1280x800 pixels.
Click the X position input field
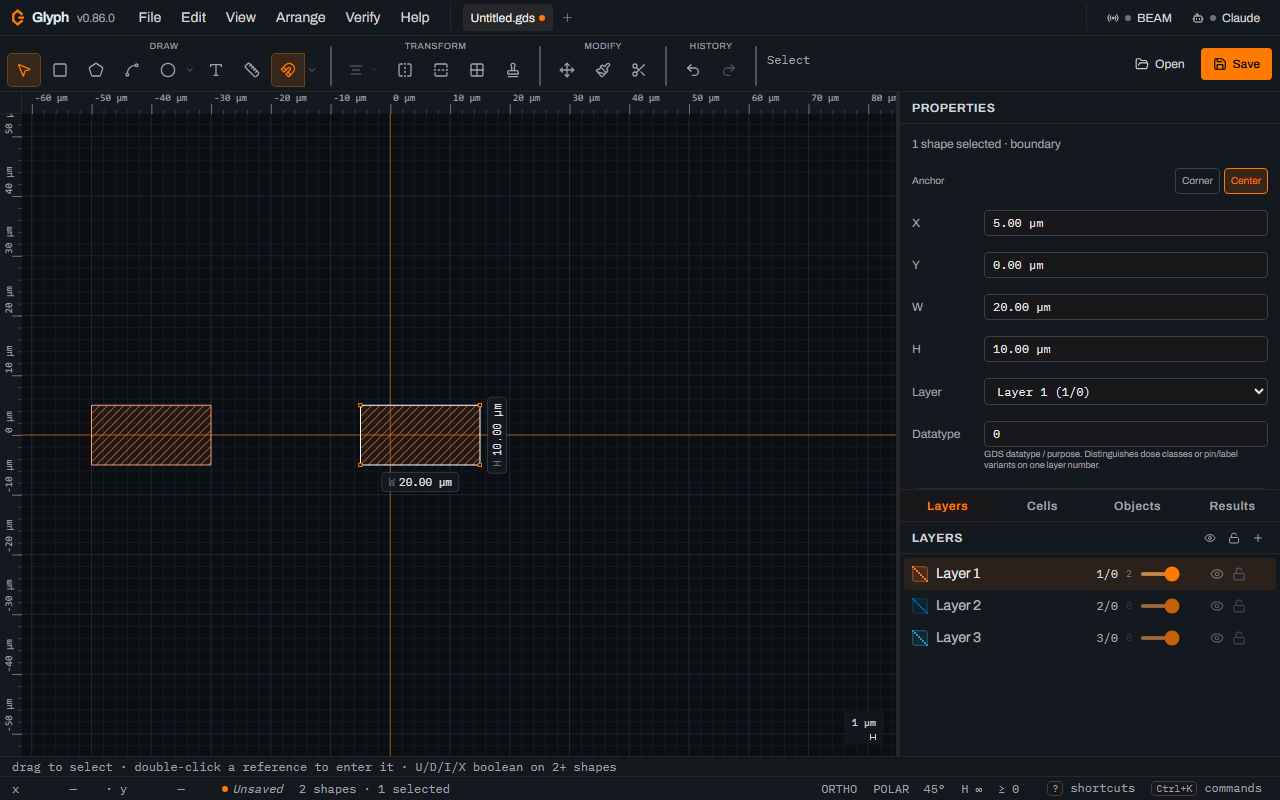1126,223
